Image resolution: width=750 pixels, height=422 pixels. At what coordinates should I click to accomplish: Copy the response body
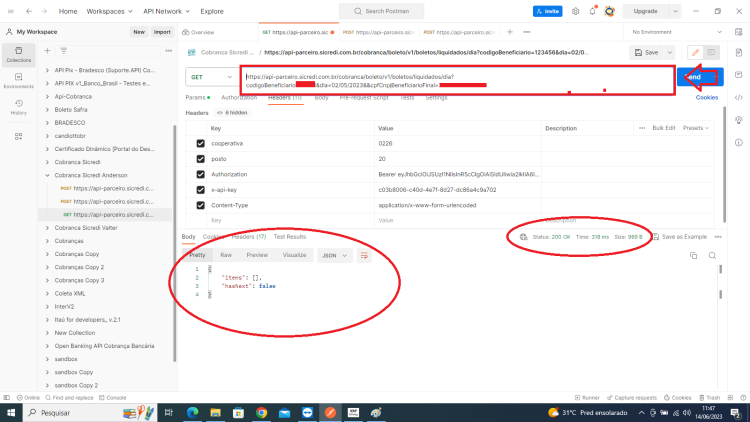click(x=694, y=255)
